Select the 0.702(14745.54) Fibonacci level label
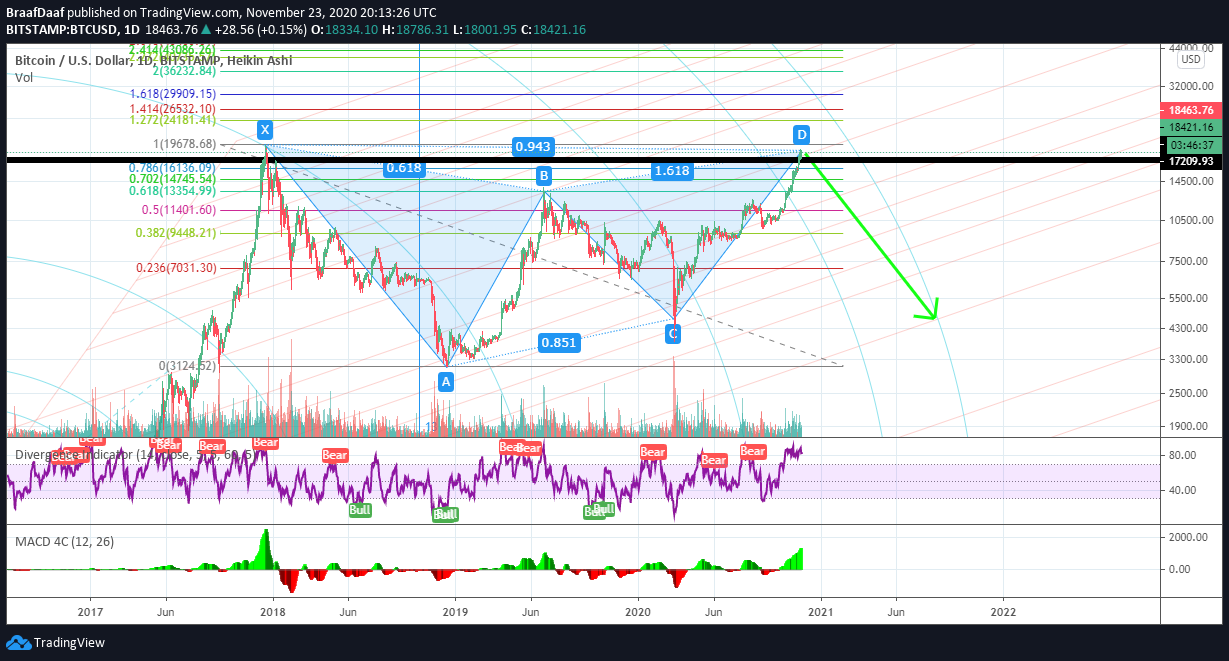 (172, 179)
